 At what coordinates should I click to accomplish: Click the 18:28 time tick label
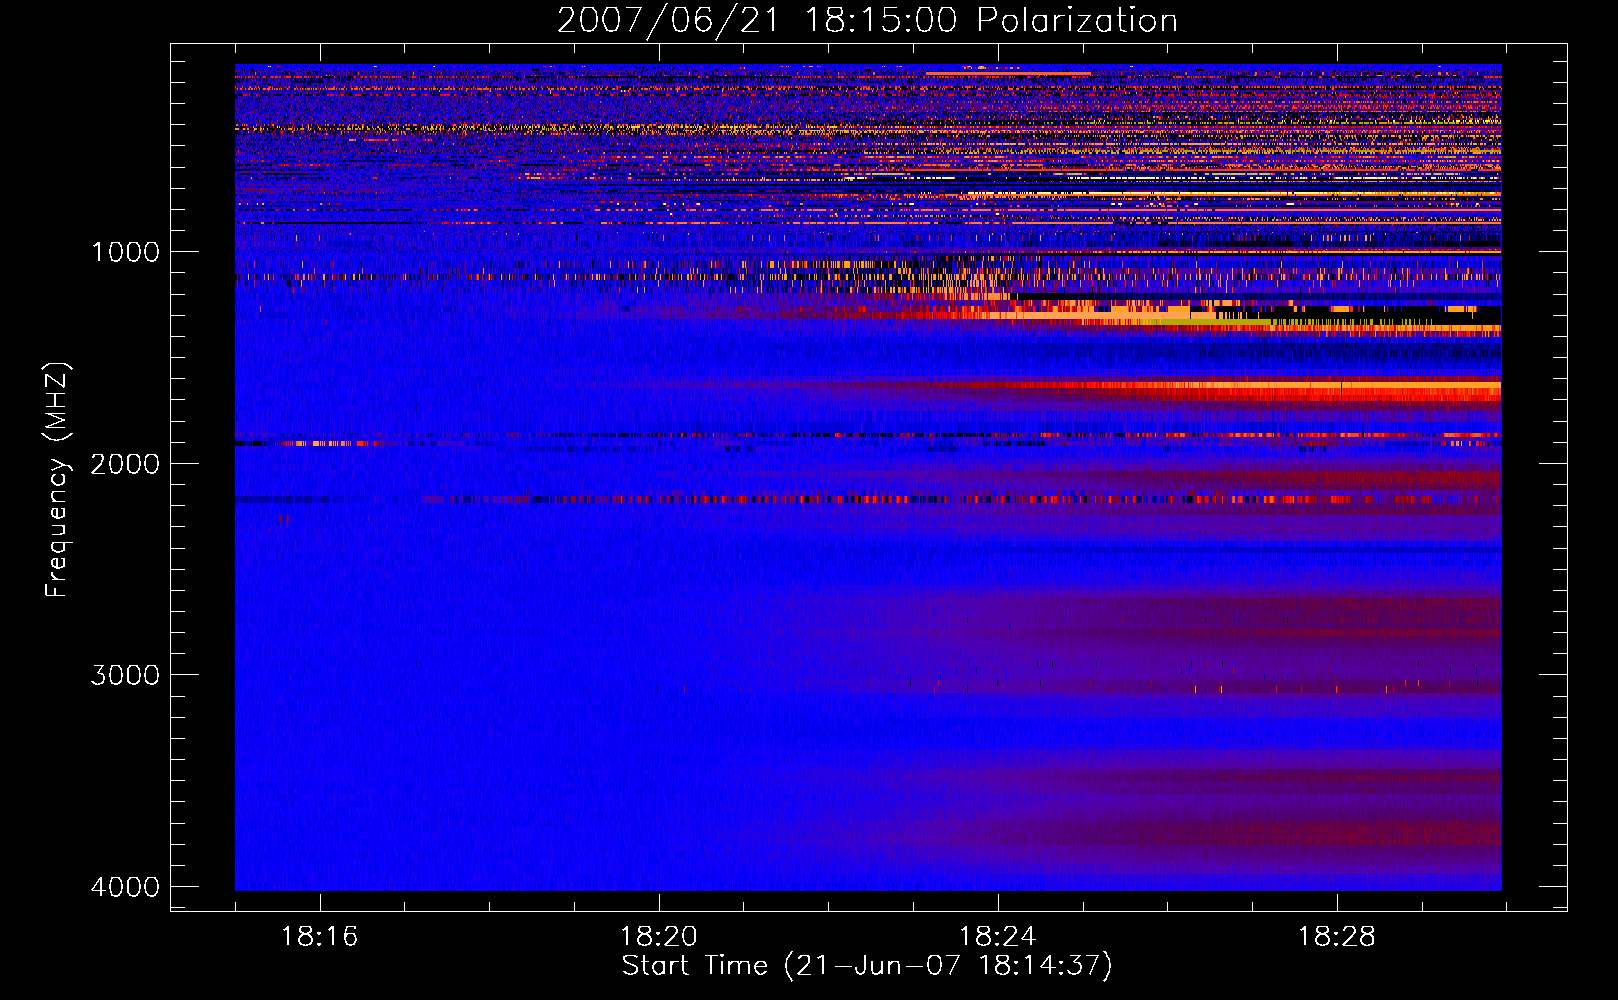(x=1336, y=937)
